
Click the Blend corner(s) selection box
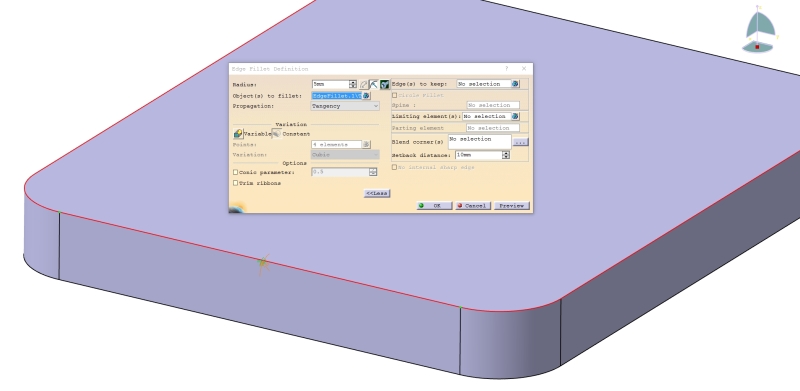click(x=480, y=142)
